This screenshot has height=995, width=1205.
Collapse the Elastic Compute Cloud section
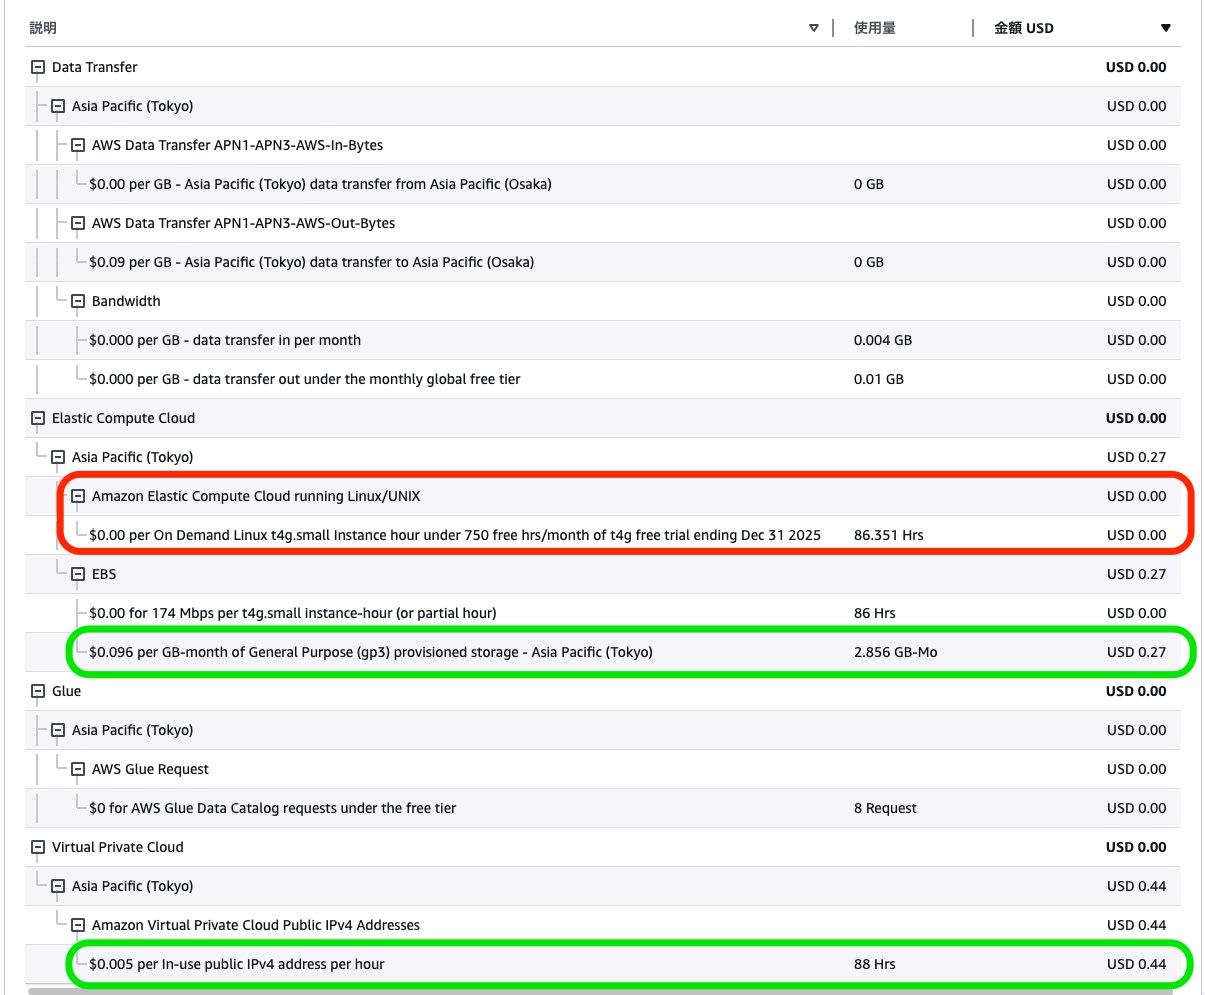tap(38, 418)
